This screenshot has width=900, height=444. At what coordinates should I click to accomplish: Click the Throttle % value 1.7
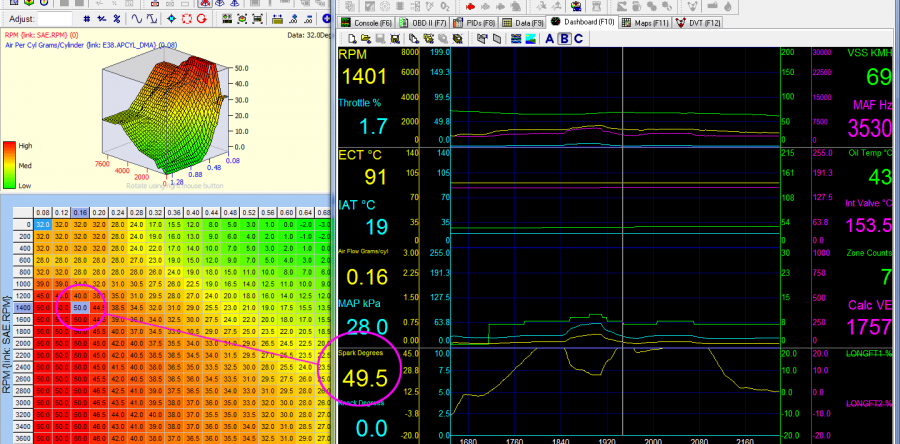tap(374, 126)
